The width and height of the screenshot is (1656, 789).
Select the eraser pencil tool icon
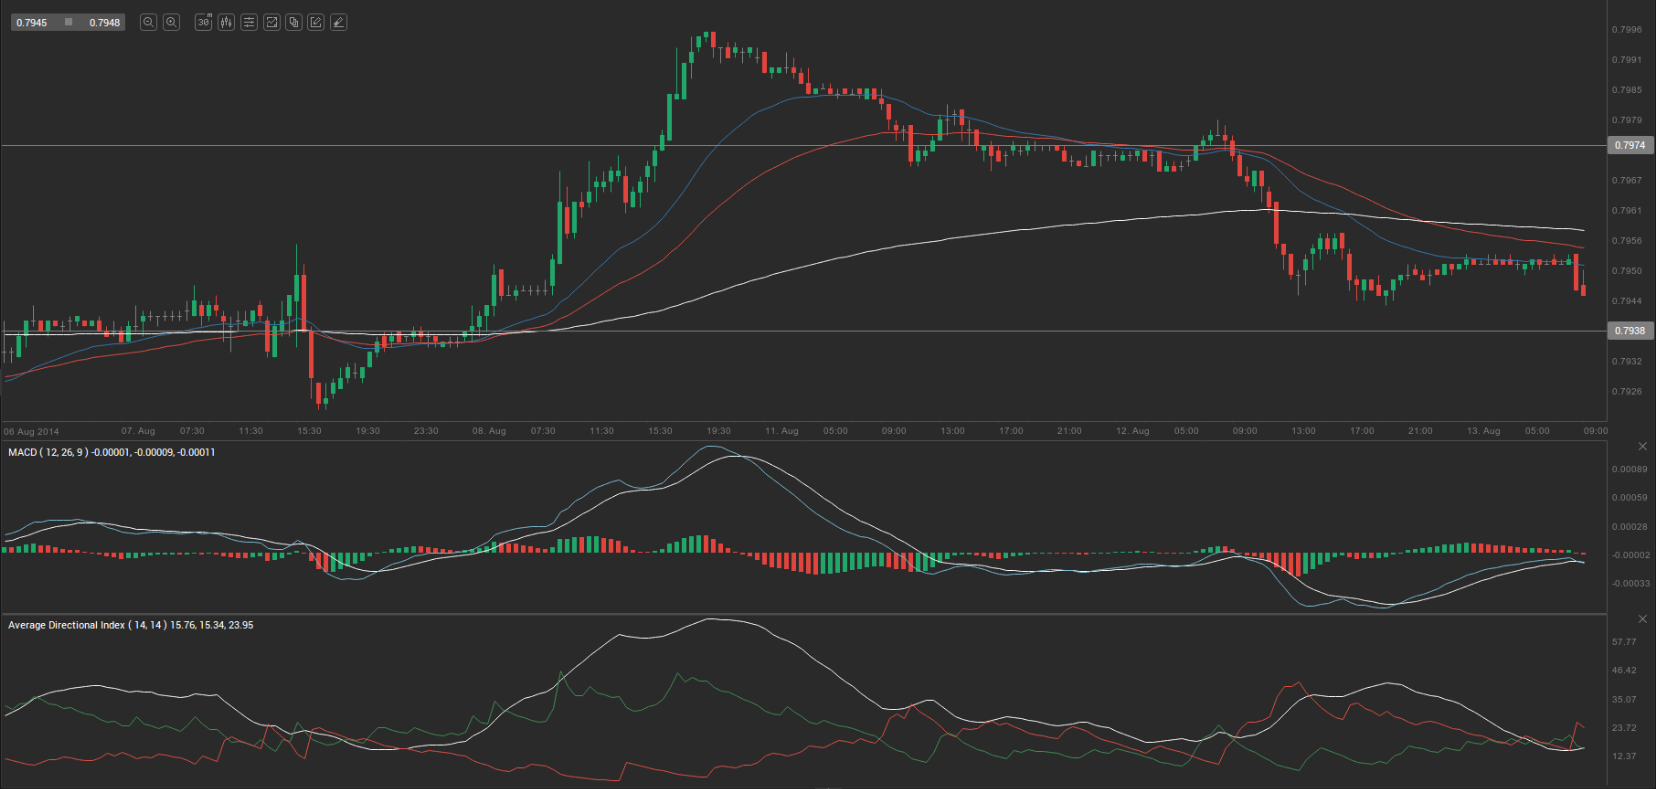(x=339, y=22)
